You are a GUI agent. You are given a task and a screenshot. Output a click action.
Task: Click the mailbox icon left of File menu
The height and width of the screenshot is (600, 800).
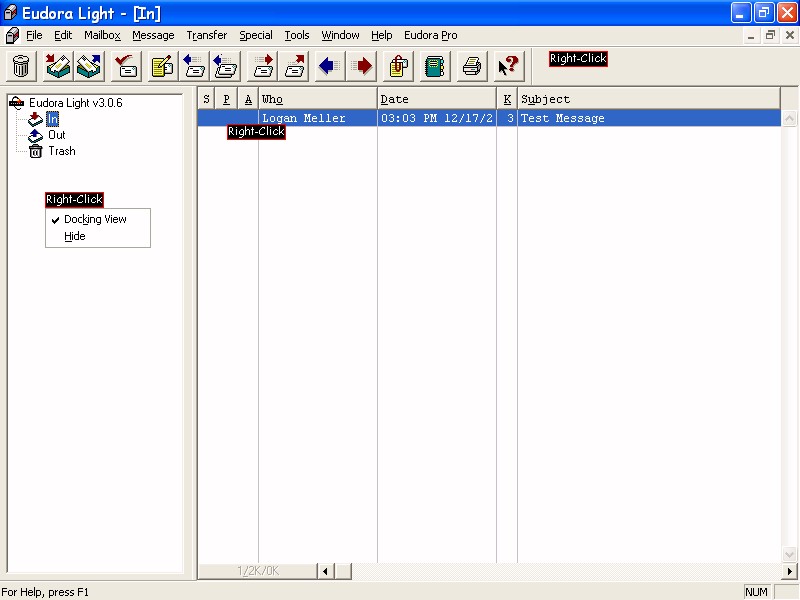pyautogui.click(x=12, y=35)
